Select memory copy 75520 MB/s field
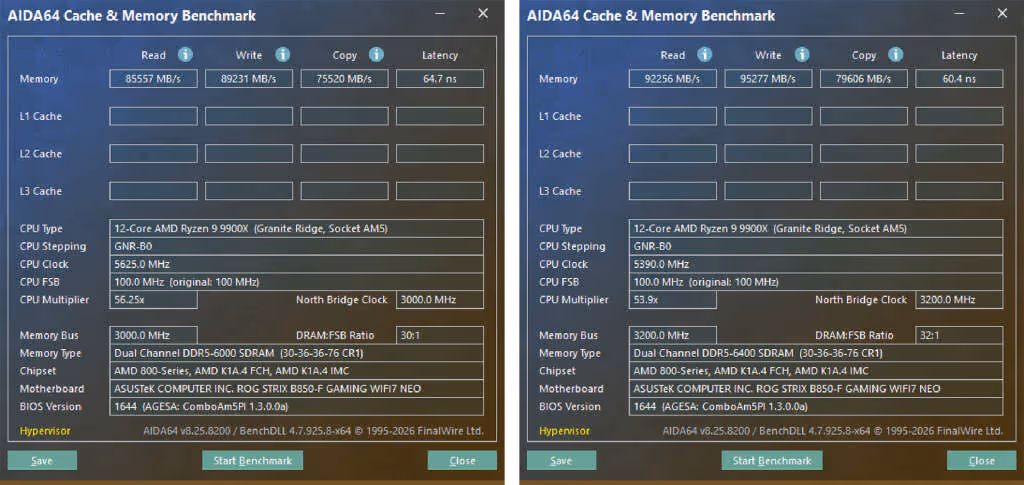Screen dimensions: 1024x485 pos(344,79)
